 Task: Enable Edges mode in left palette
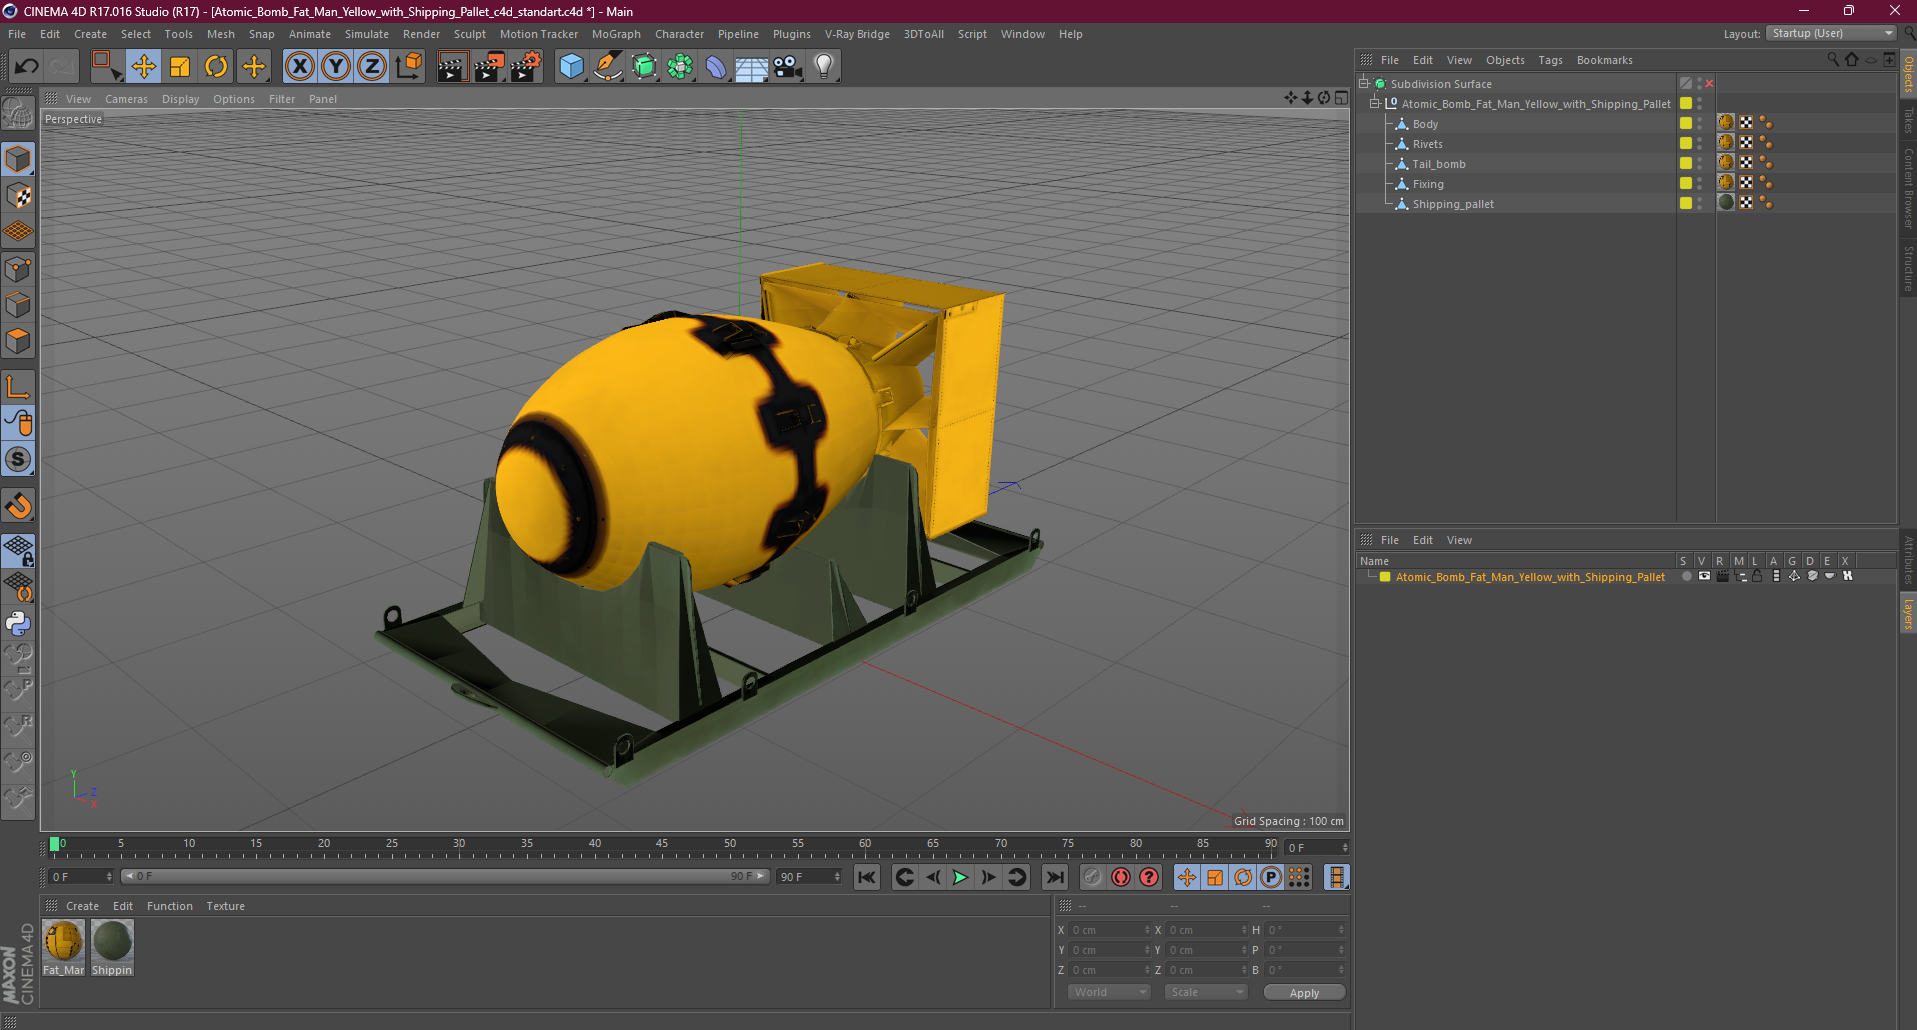(x=18, y=305)
